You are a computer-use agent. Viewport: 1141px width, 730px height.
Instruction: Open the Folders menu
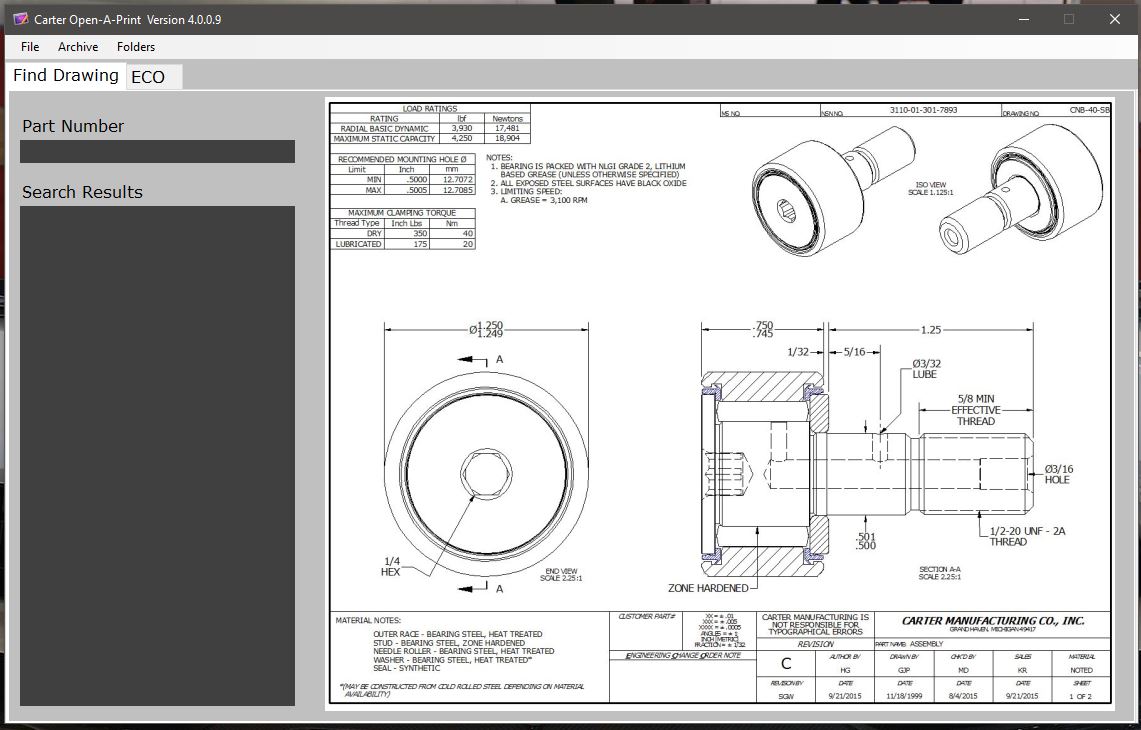click(136, 46)
